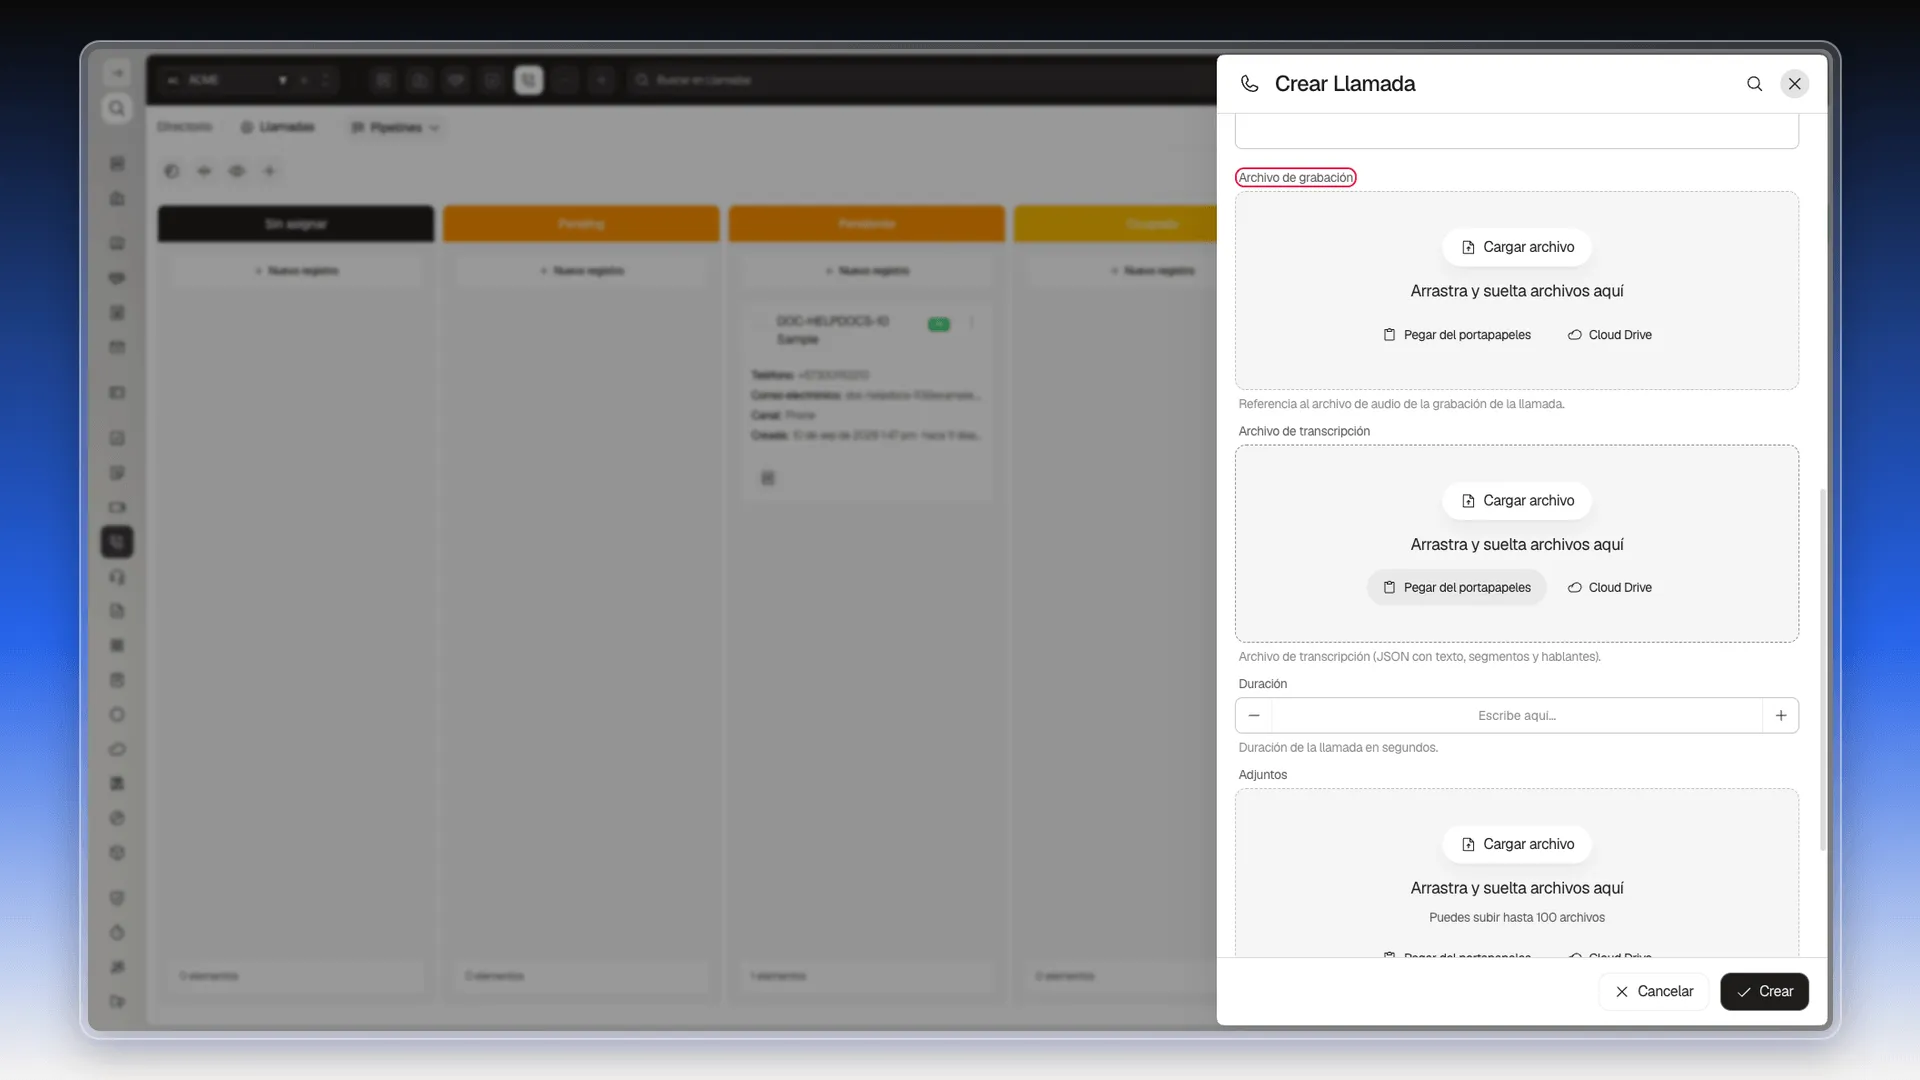Close the Crear Llamada panel
The height and width of the screenshot is (1080, 1920).
point(1795,84)
